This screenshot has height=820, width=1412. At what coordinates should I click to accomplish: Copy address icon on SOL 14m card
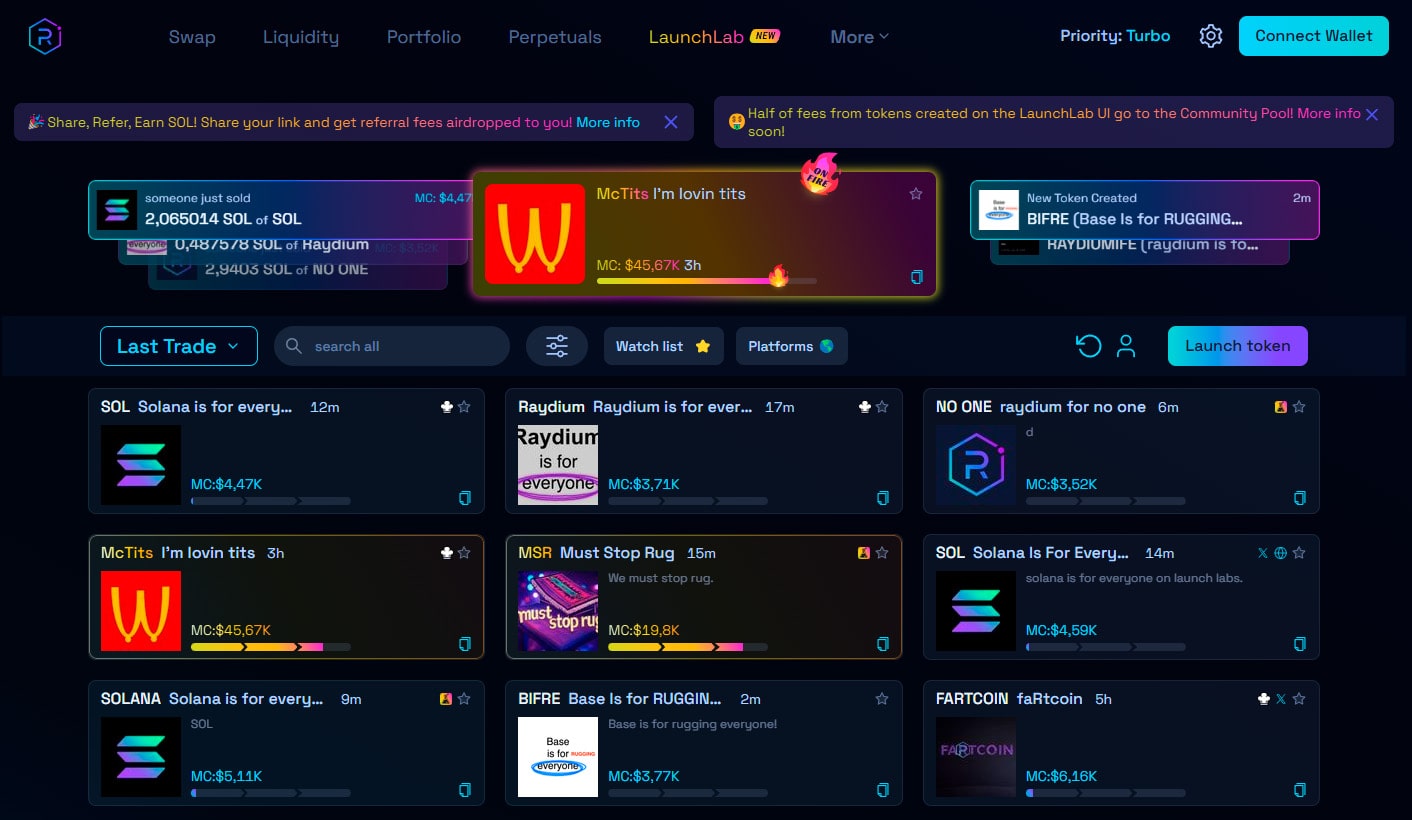(1299, 644)
